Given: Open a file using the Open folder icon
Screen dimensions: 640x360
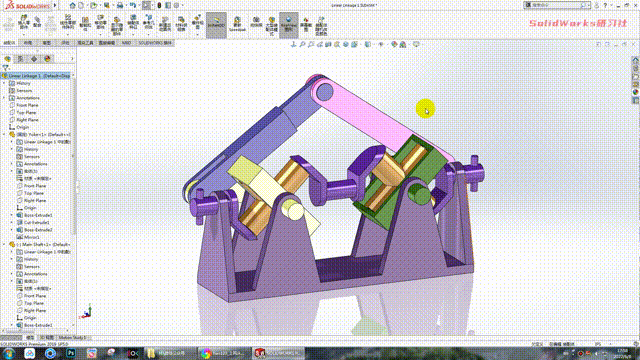Looking at the screenshot, I should (94, 5).
